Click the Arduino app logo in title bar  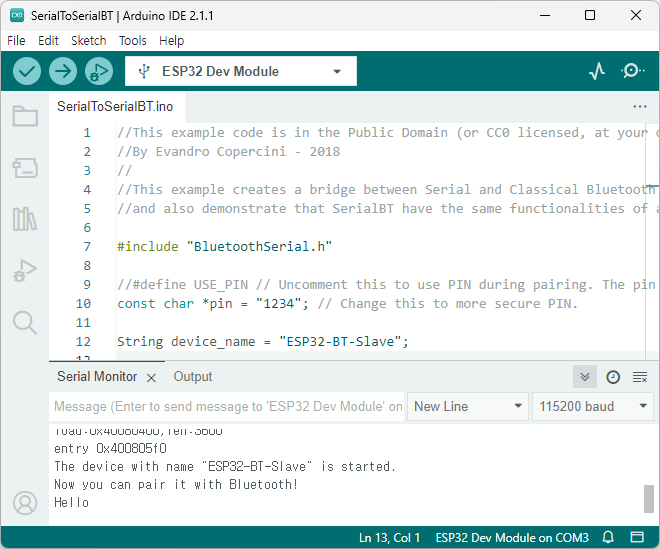point(17,16)
